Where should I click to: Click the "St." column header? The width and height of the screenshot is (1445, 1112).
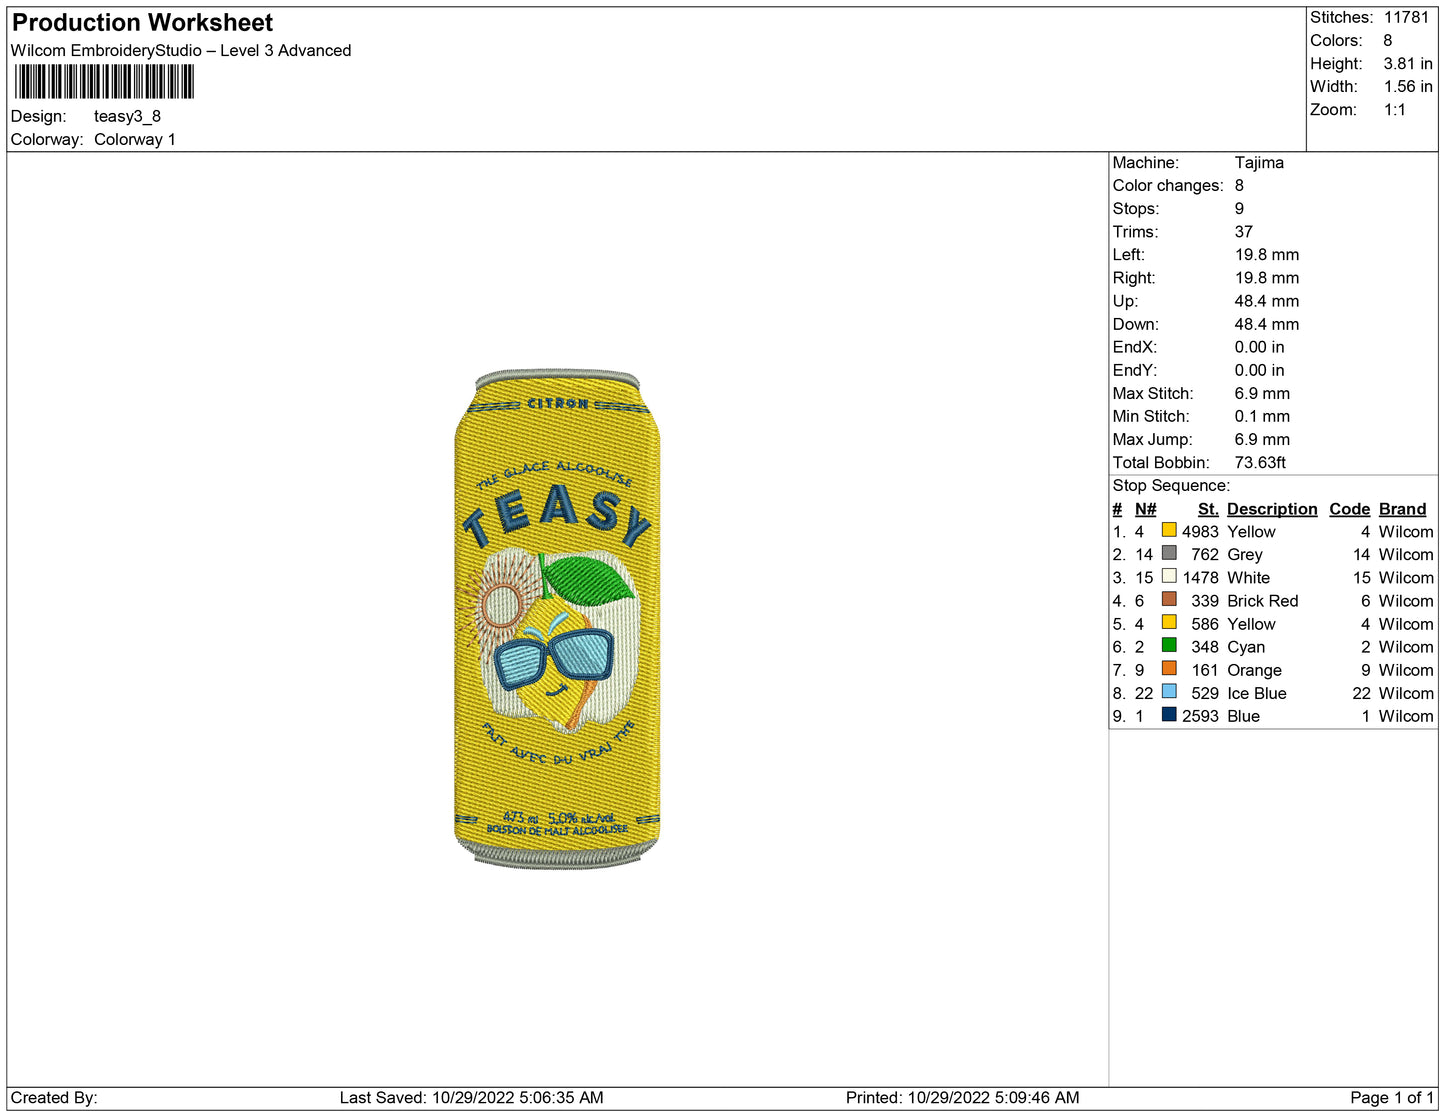tap(1208, 508)
